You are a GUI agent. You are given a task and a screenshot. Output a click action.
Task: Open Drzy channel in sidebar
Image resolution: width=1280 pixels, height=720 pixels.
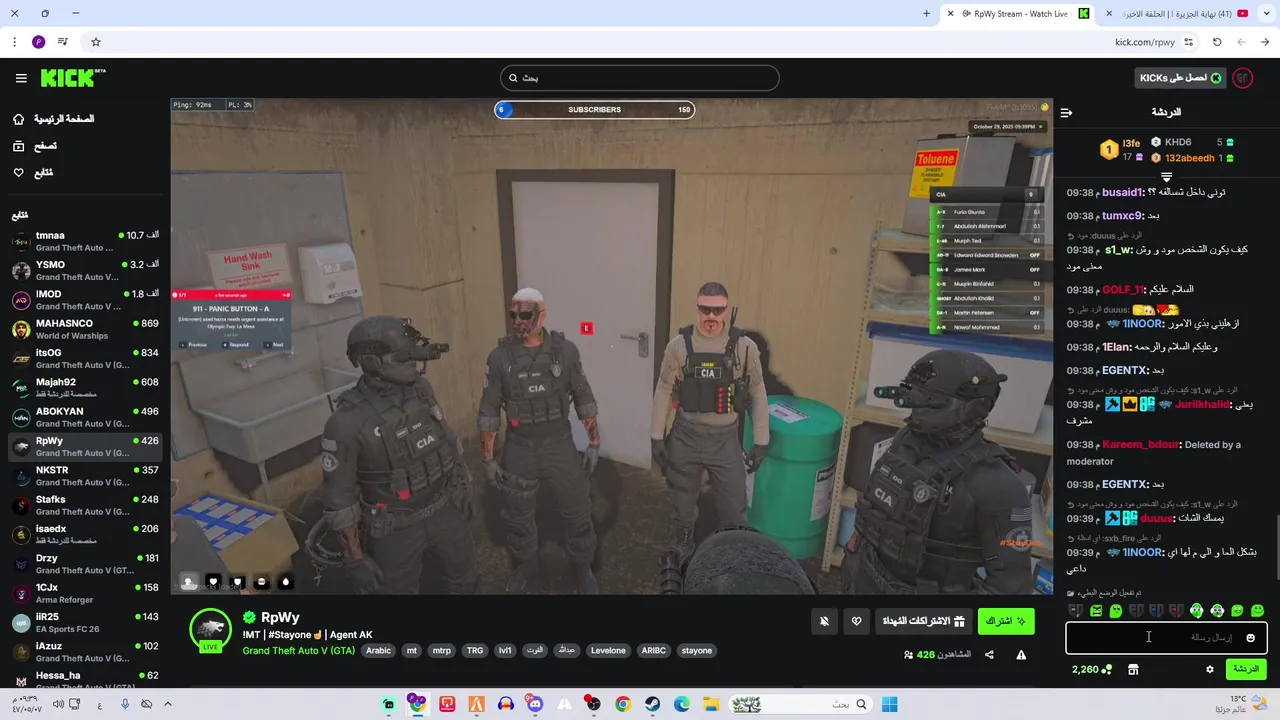click(x=85, y=564)
